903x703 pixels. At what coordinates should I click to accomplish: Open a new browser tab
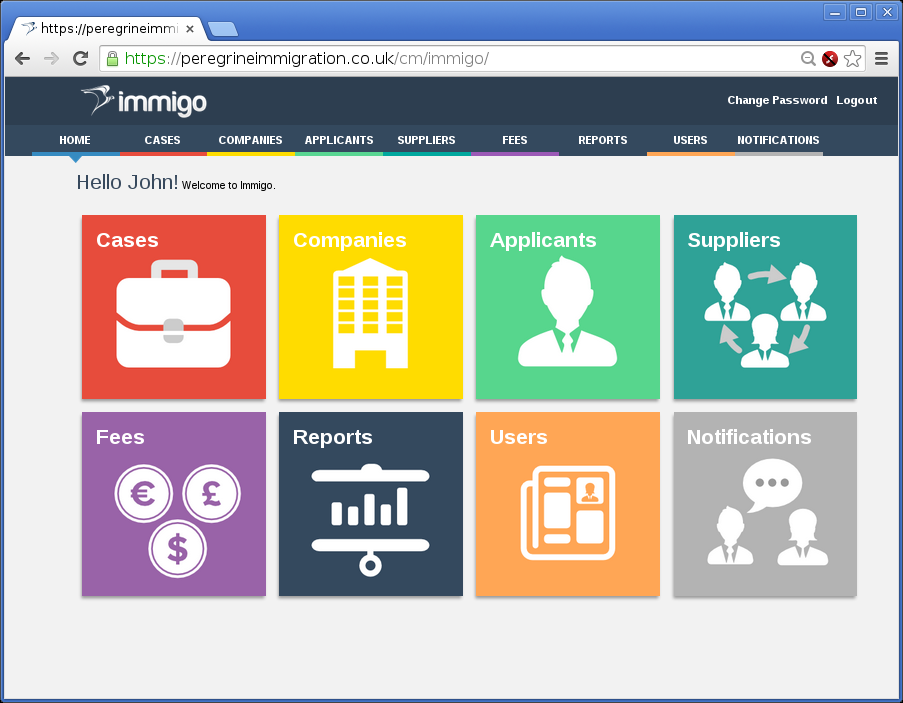[x=222, y=29]
